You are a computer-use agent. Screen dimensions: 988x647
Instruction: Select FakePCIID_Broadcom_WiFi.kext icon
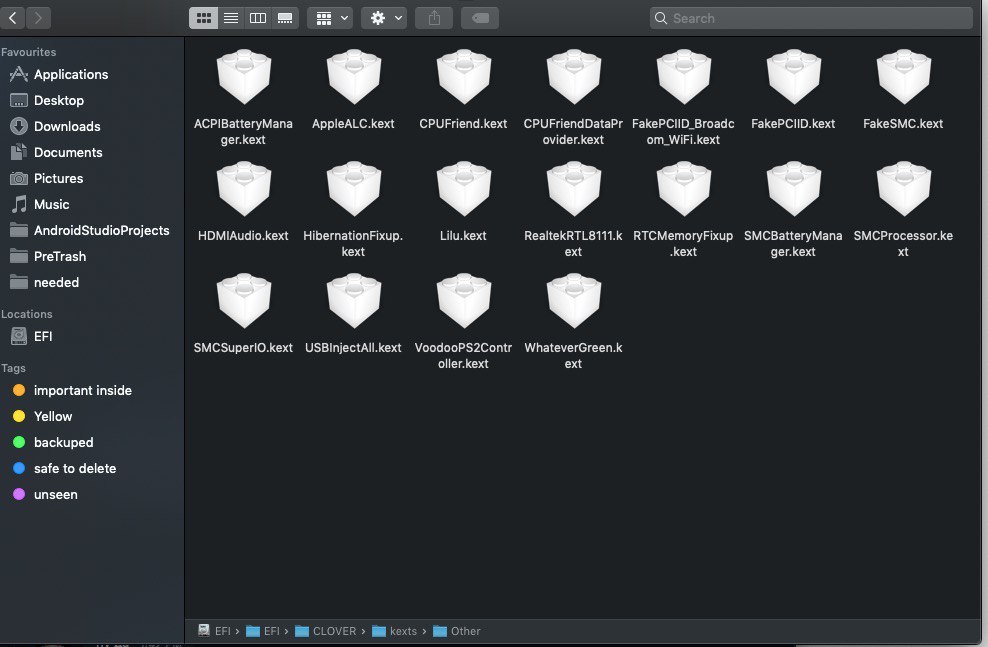[x=683, y=77]
